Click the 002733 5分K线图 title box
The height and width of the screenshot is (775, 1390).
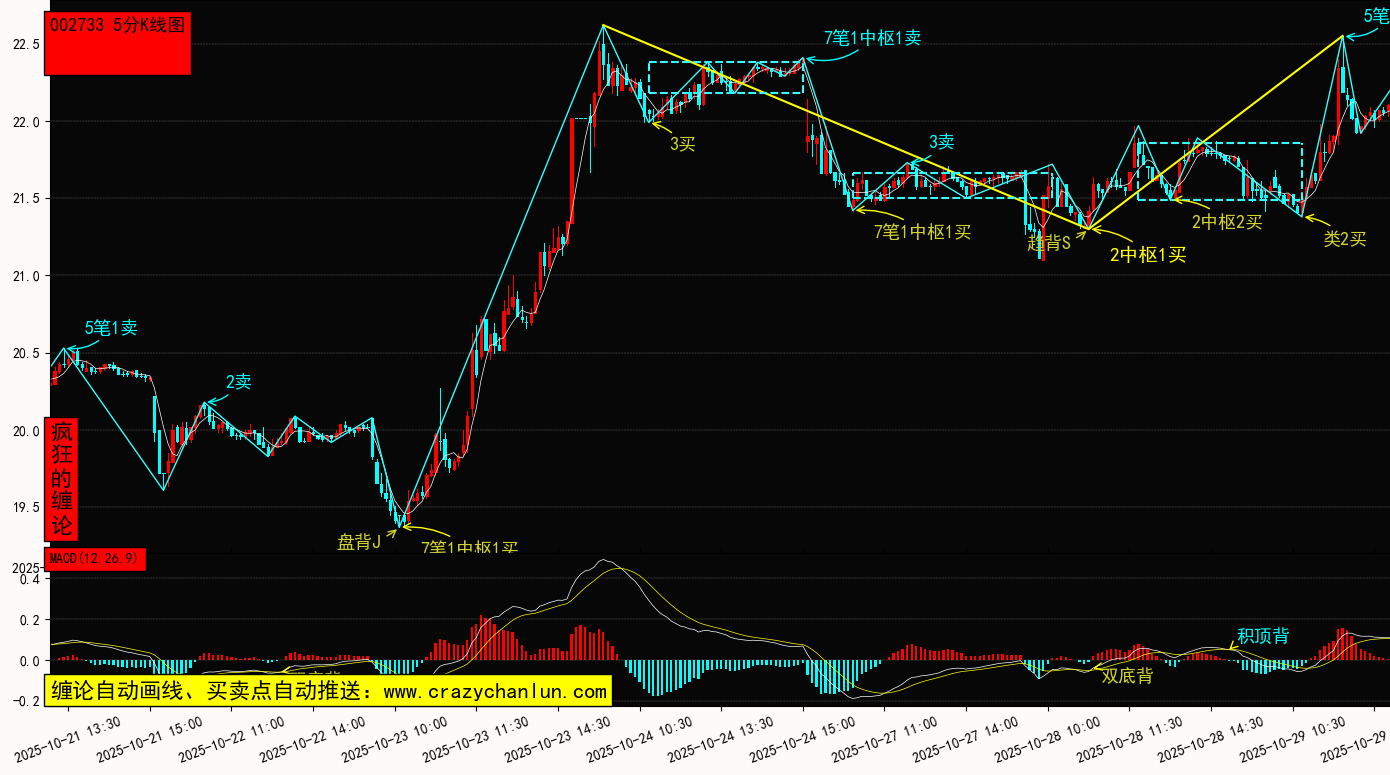click(118, 43)
